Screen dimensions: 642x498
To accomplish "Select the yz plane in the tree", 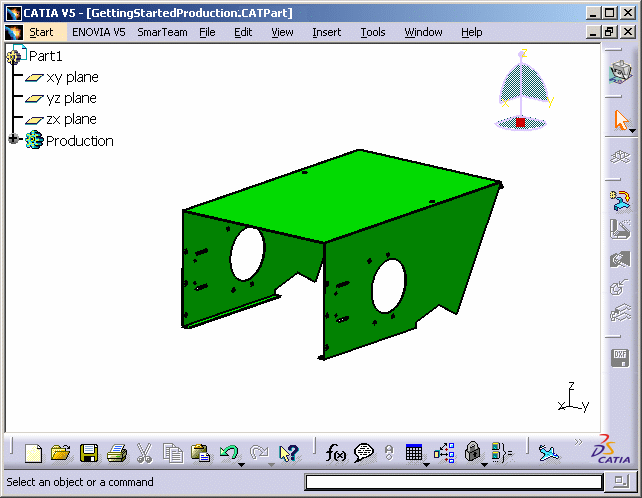I will pyautogui.click(x=71, y=98).
